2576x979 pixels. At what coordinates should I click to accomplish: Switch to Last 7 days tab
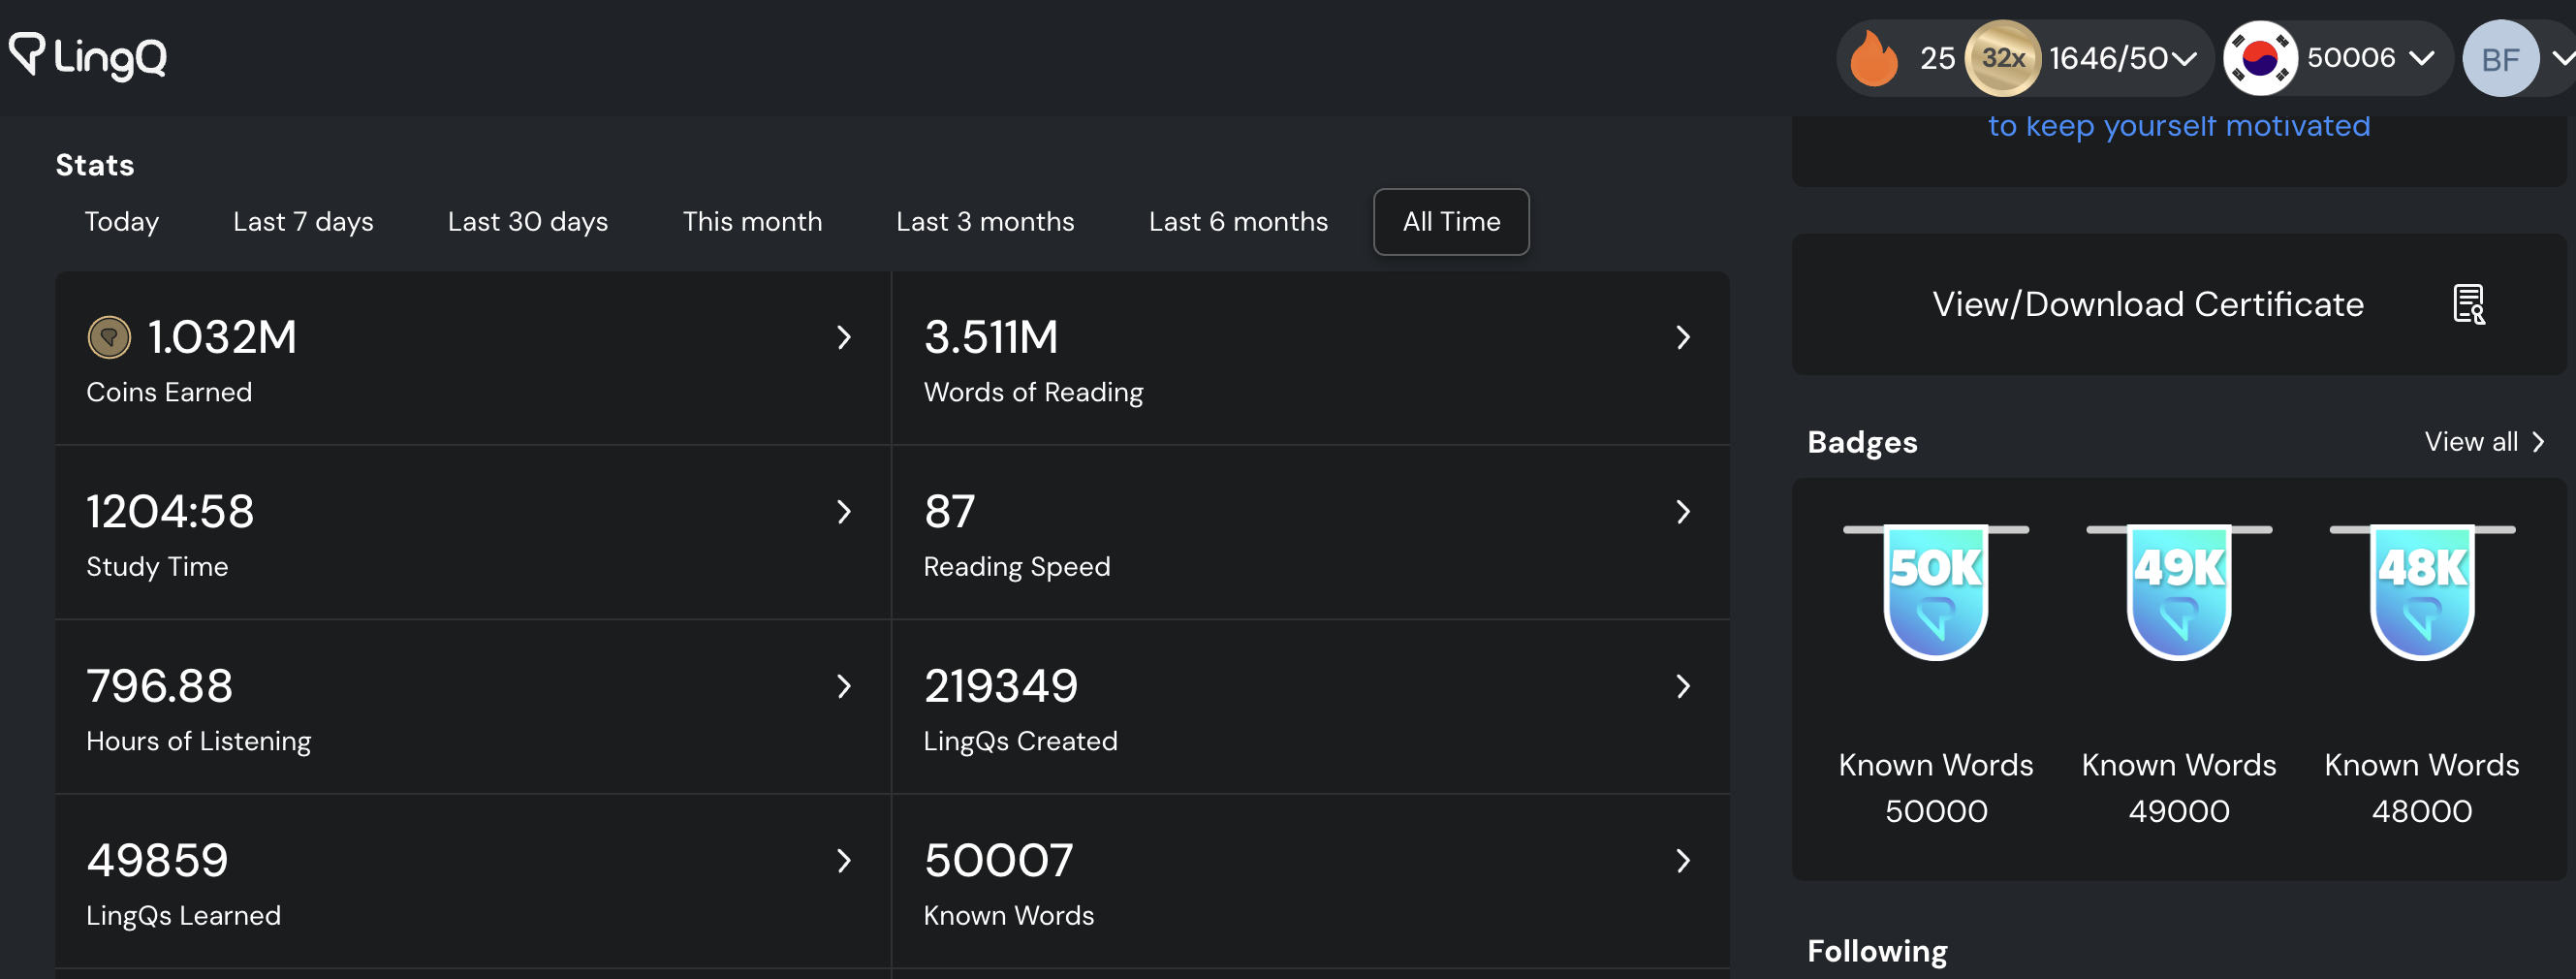(x=303, y=222)
